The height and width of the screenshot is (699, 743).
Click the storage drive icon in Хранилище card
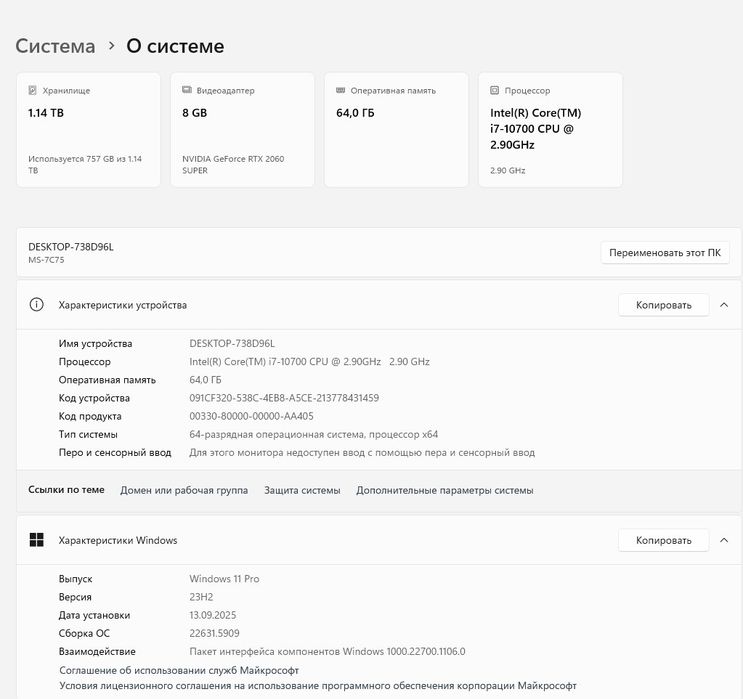[32, 90]
